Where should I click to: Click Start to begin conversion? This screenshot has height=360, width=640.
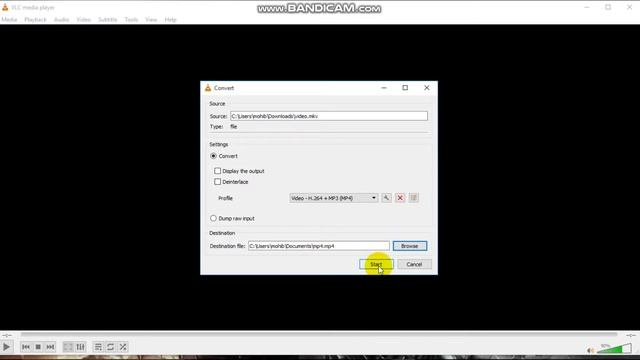[x=376, y=264]
